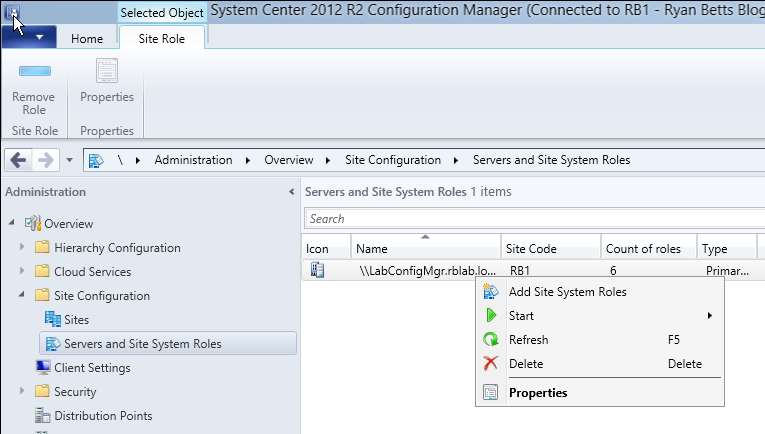This screenshot has width=765, height=434.
Task: Click the Sites node icon
Action: tap(53, 319)
